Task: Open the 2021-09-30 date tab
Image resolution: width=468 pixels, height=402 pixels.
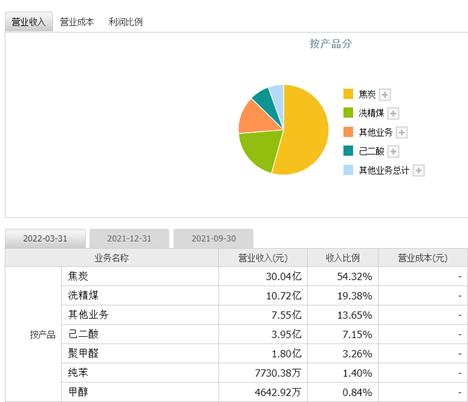Action: pyautogui.click(x=213, y=238)
